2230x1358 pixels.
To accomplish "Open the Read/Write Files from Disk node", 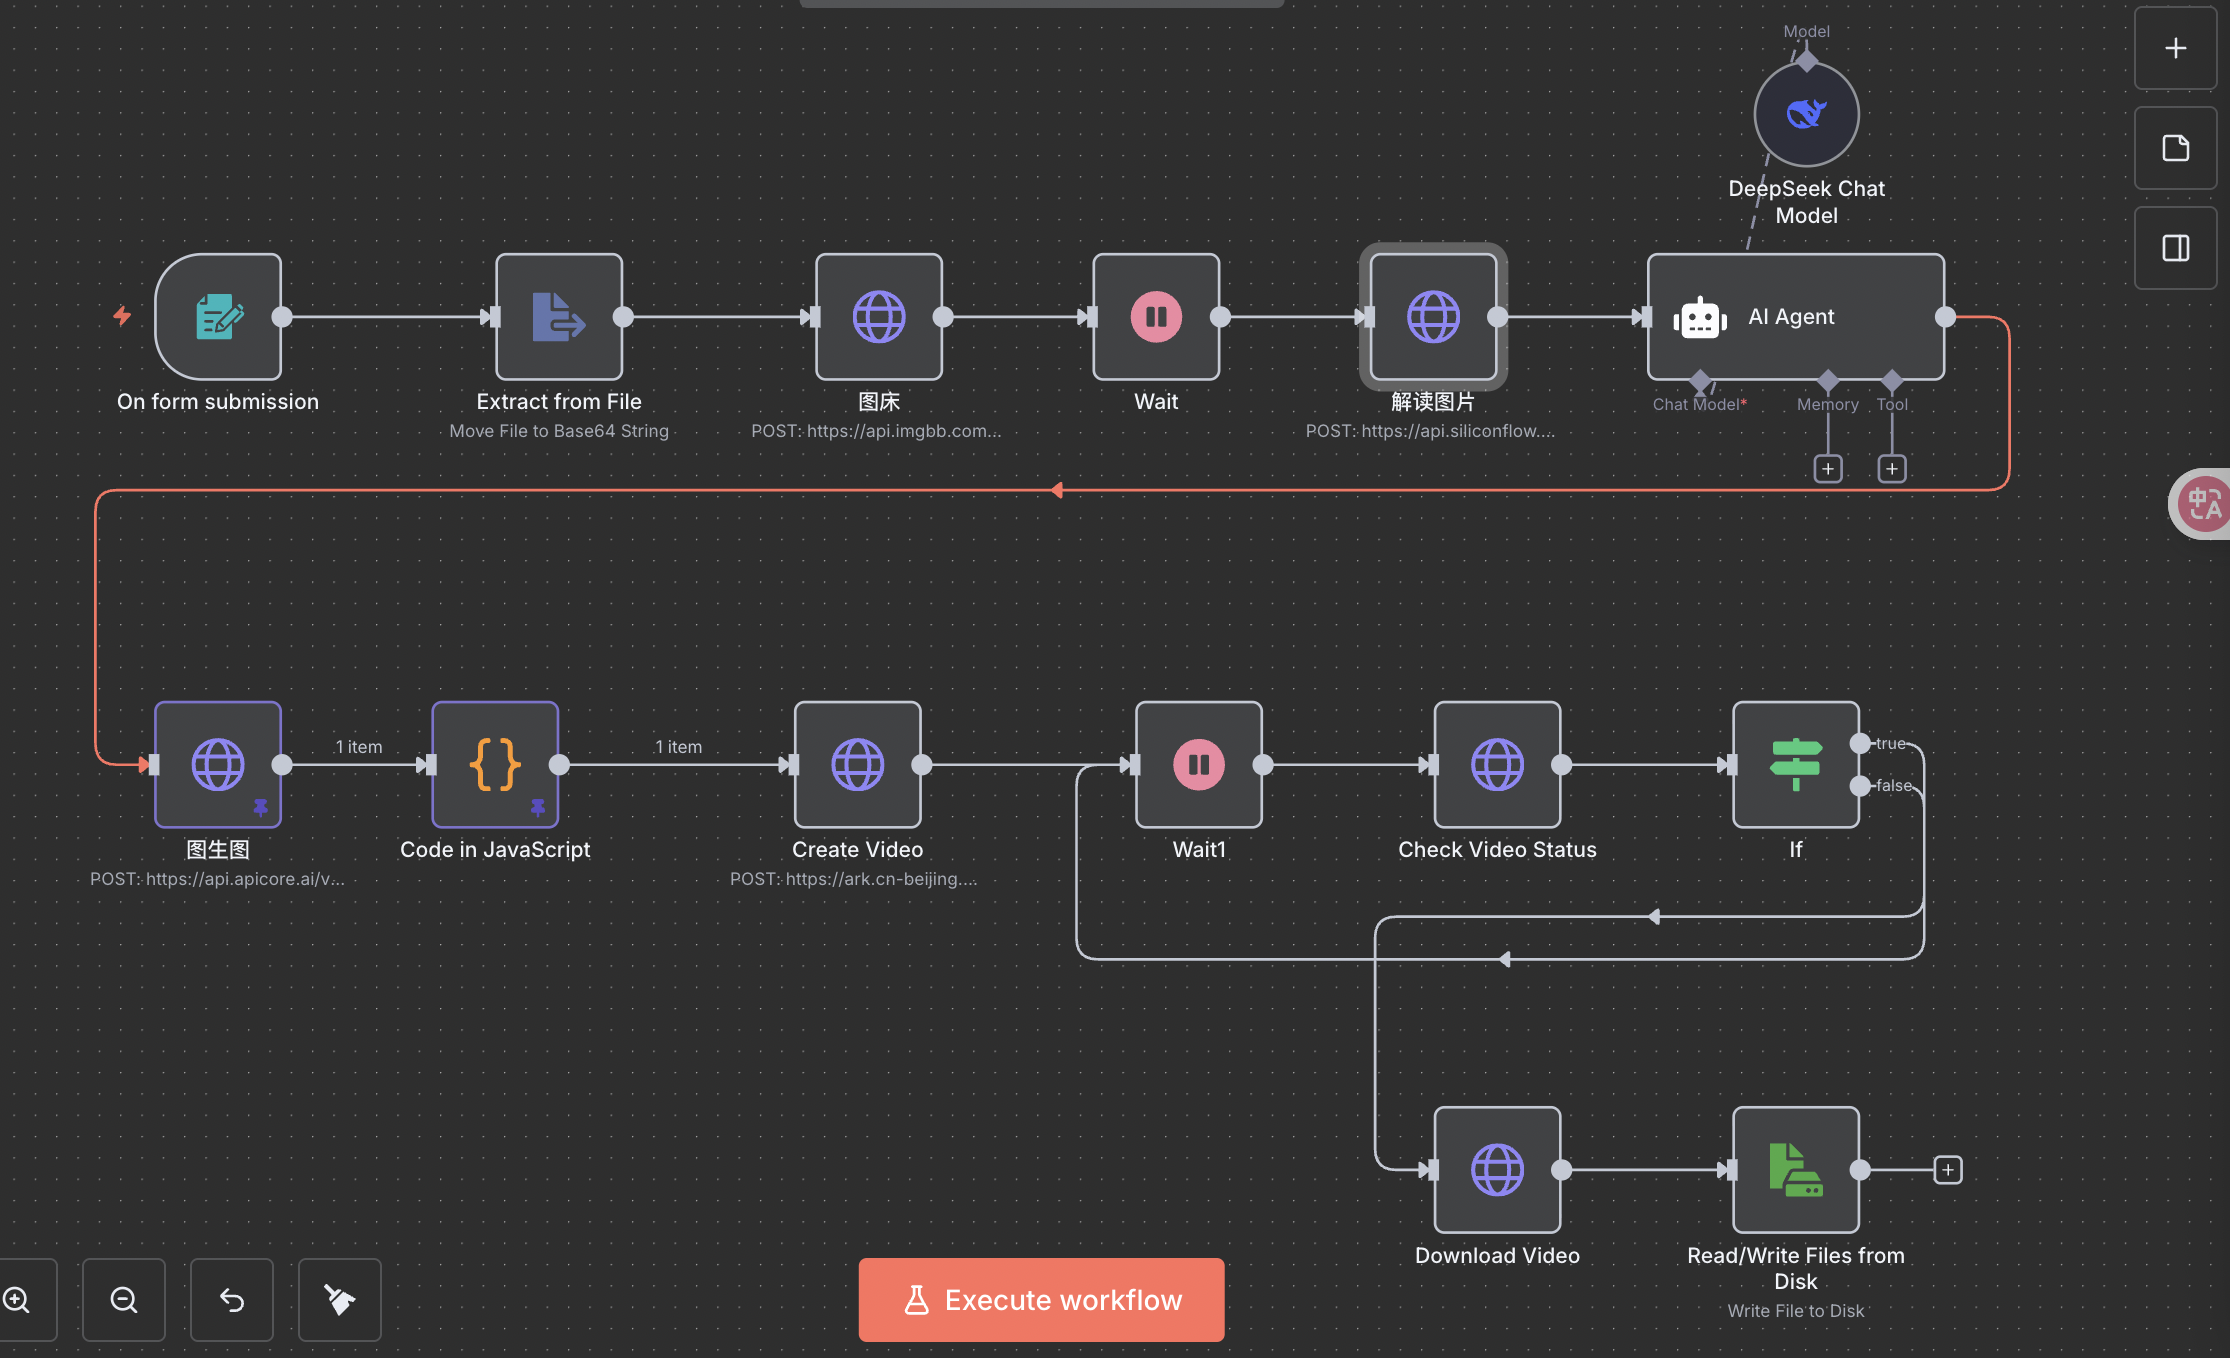I will click(x=1795, y=1170).
